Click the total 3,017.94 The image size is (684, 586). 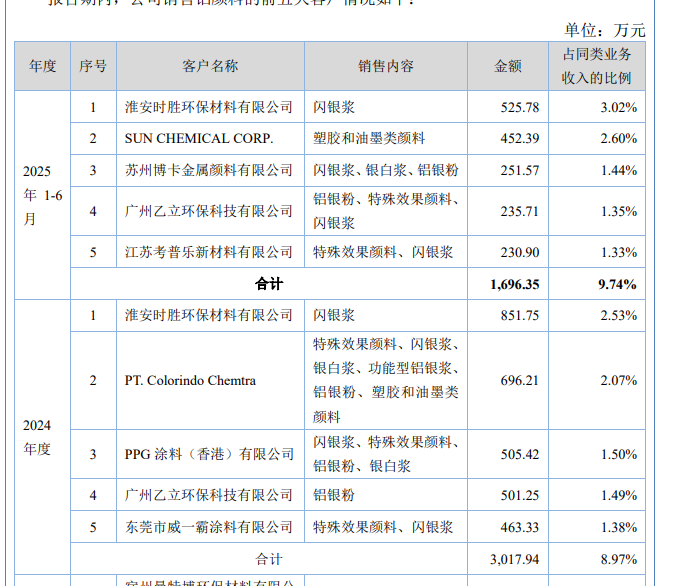point(515,559)
